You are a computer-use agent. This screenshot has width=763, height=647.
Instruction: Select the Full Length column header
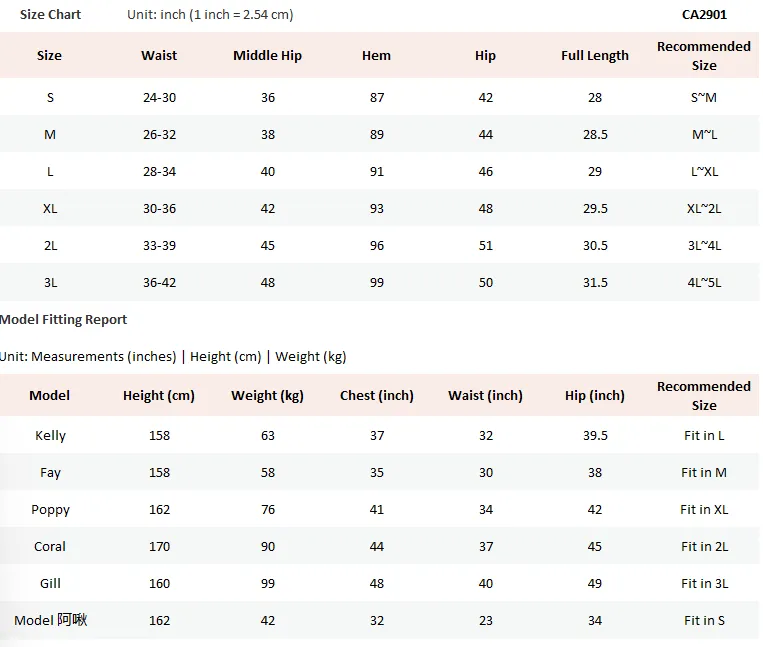(x=595, y=55)
